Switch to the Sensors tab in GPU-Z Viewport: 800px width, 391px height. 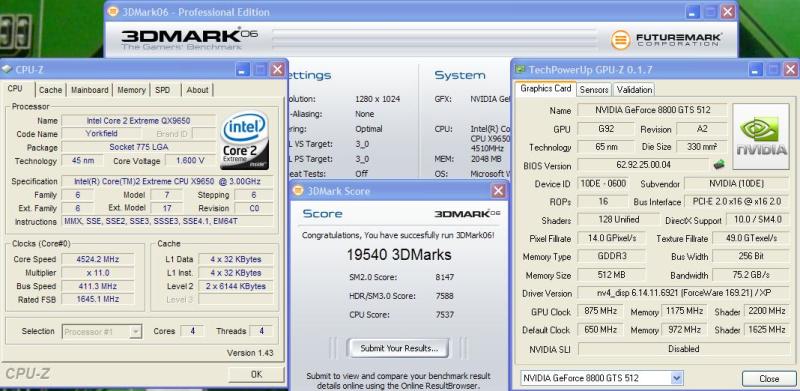[x=594, y=90]
